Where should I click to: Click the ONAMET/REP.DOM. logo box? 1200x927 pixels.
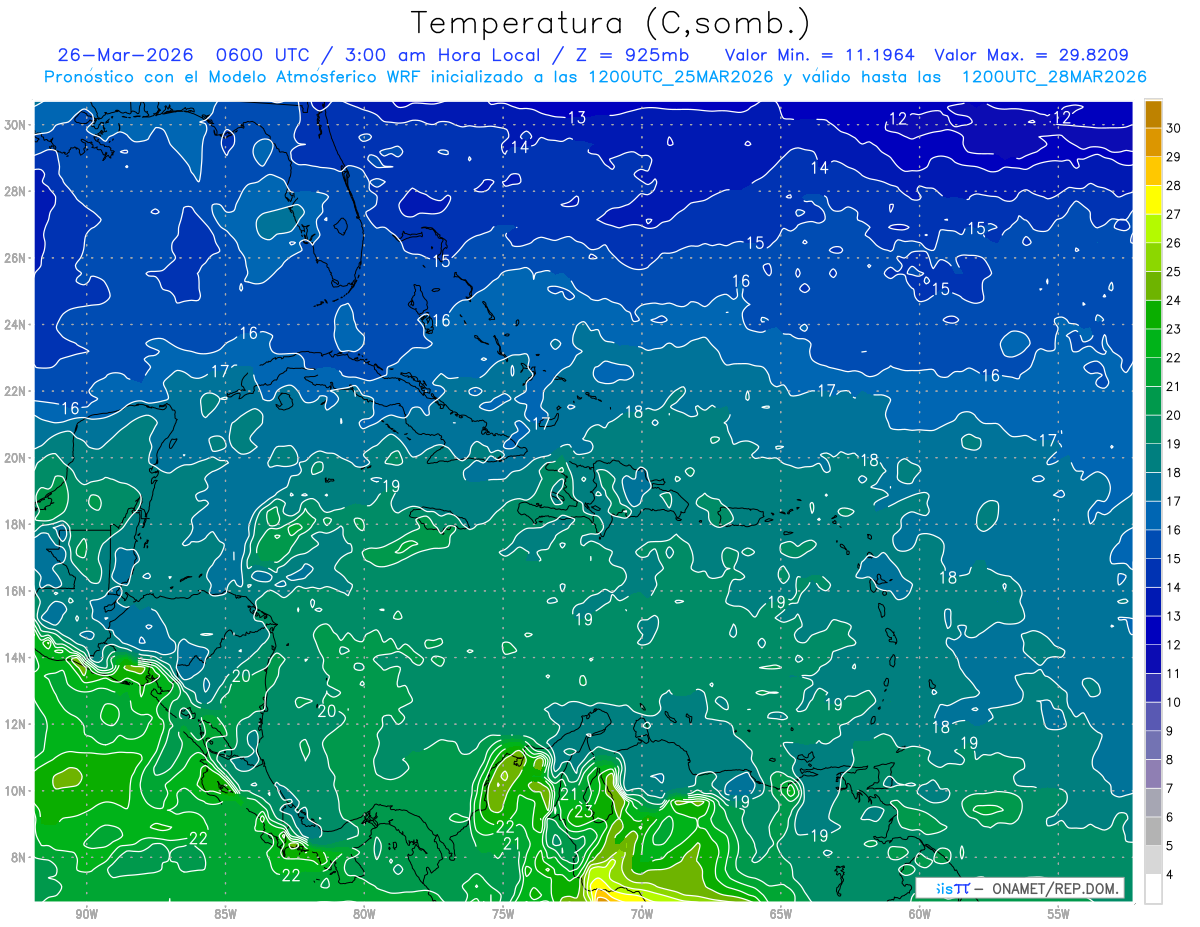1019,888
